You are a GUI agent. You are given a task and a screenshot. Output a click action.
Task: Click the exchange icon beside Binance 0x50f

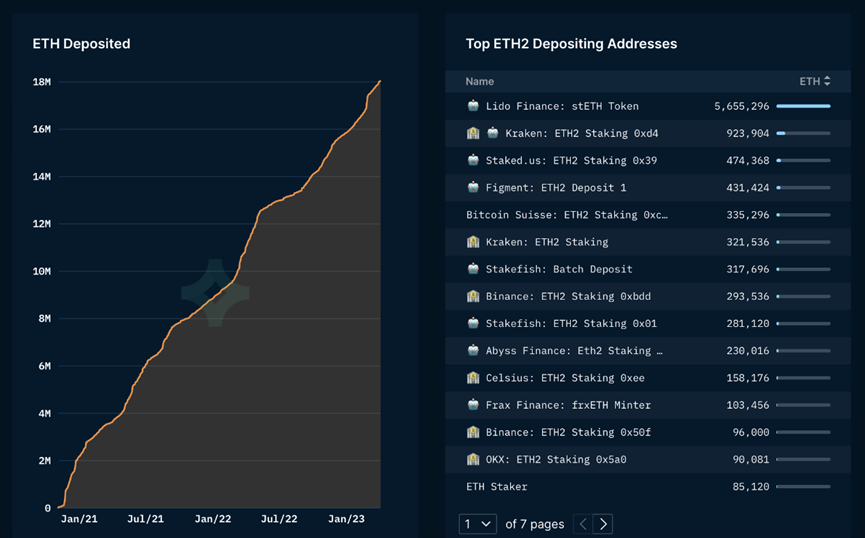coord(473,432)
